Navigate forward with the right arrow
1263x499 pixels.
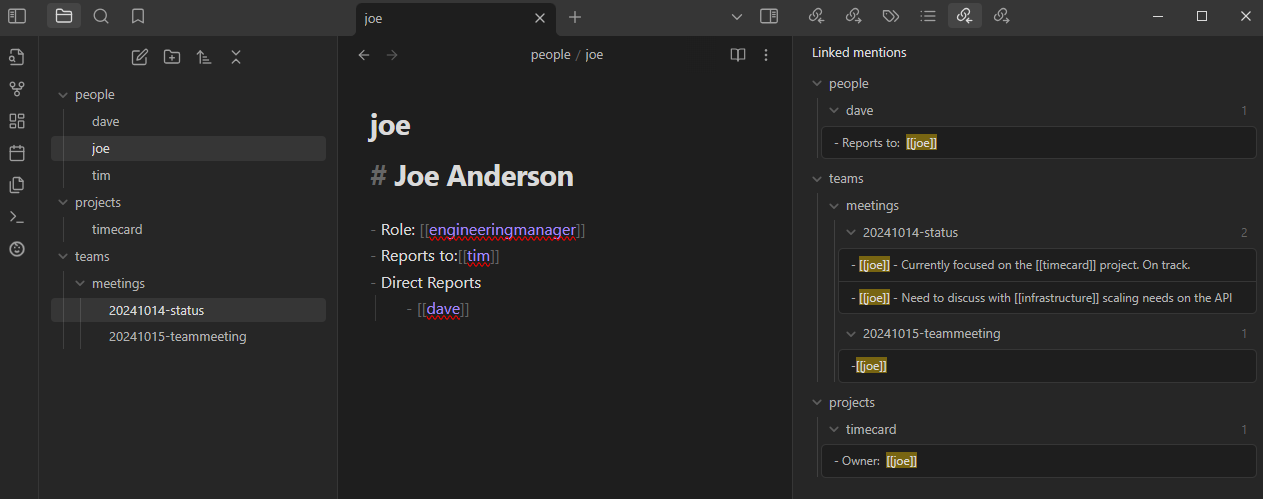(x=392, y=55)
